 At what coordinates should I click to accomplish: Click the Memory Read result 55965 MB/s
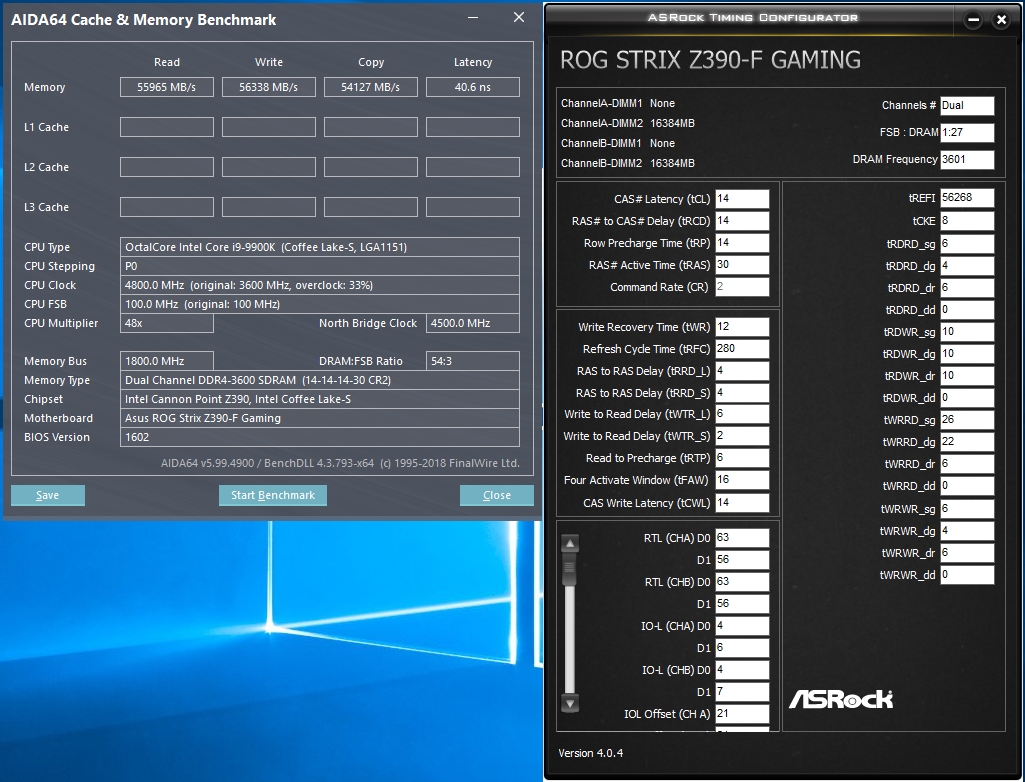167,87
